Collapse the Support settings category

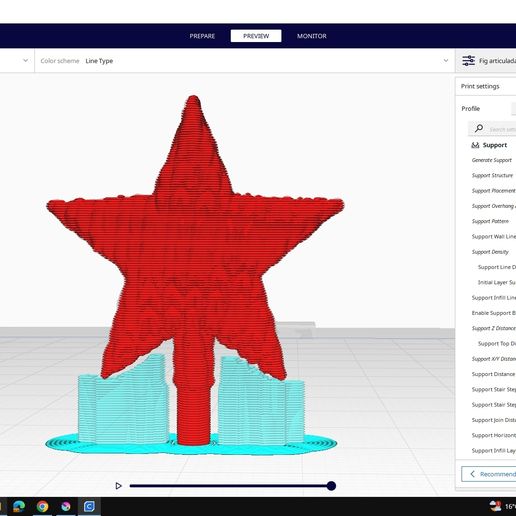point(495,145)
